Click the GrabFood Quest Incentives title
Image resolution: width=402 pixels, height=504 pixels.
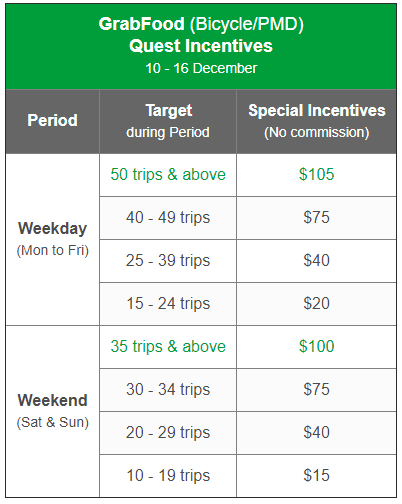click(201, 35)
